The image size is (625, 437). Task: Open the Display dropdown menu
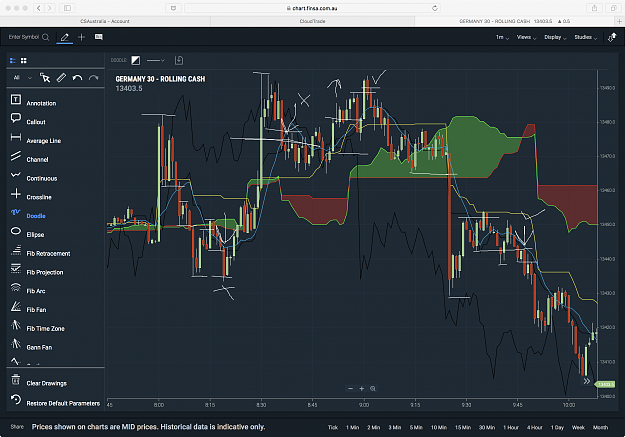click(x=555, y=37)
